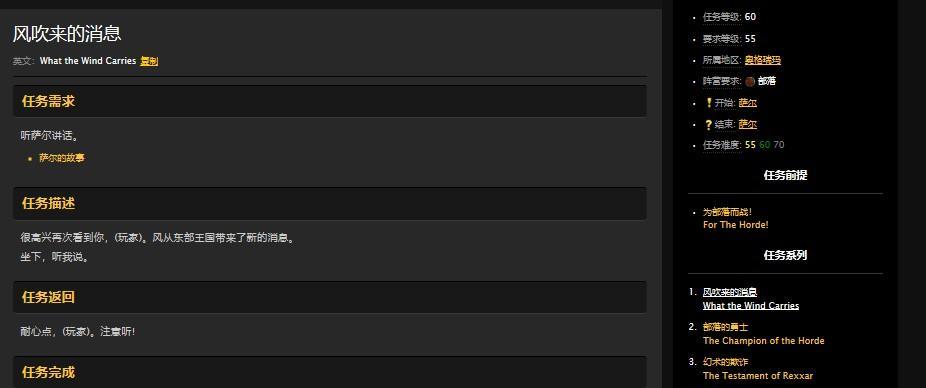Open The Champion of the Horde link
Viewport: 926px width, 388px height.
764,341
